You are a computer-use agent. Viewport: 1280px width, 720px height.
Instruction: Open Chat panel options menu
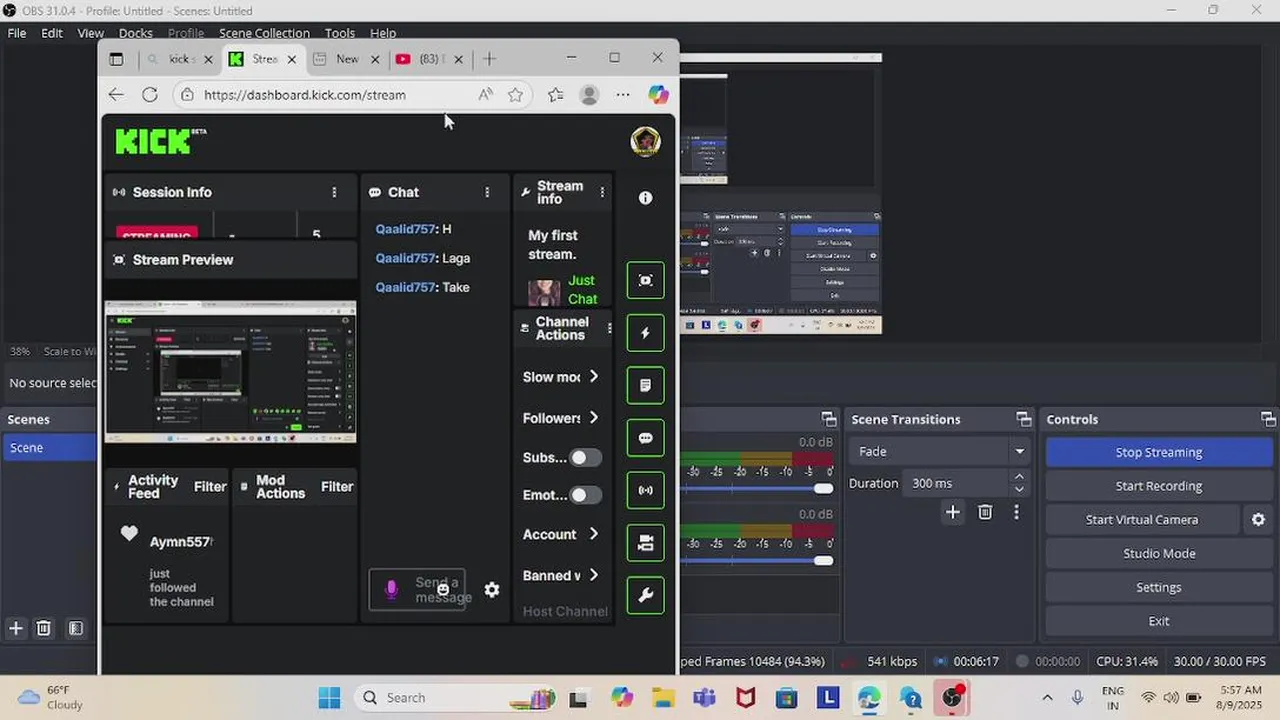(487, 192)
